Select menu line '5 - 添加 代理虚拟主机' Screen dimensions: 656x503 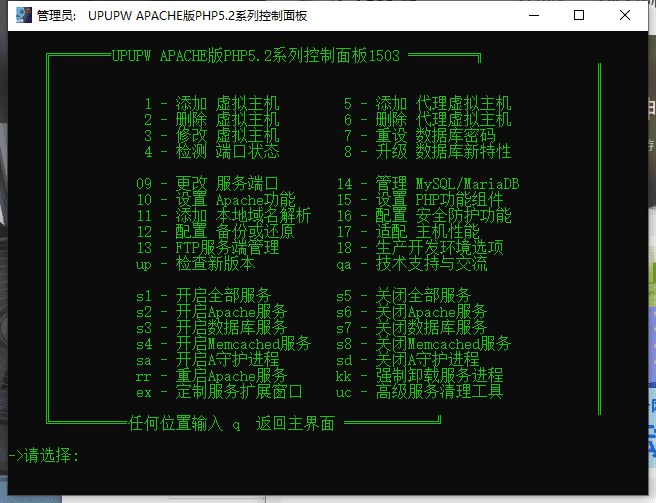pyautogui.click(x=428, y=104)
